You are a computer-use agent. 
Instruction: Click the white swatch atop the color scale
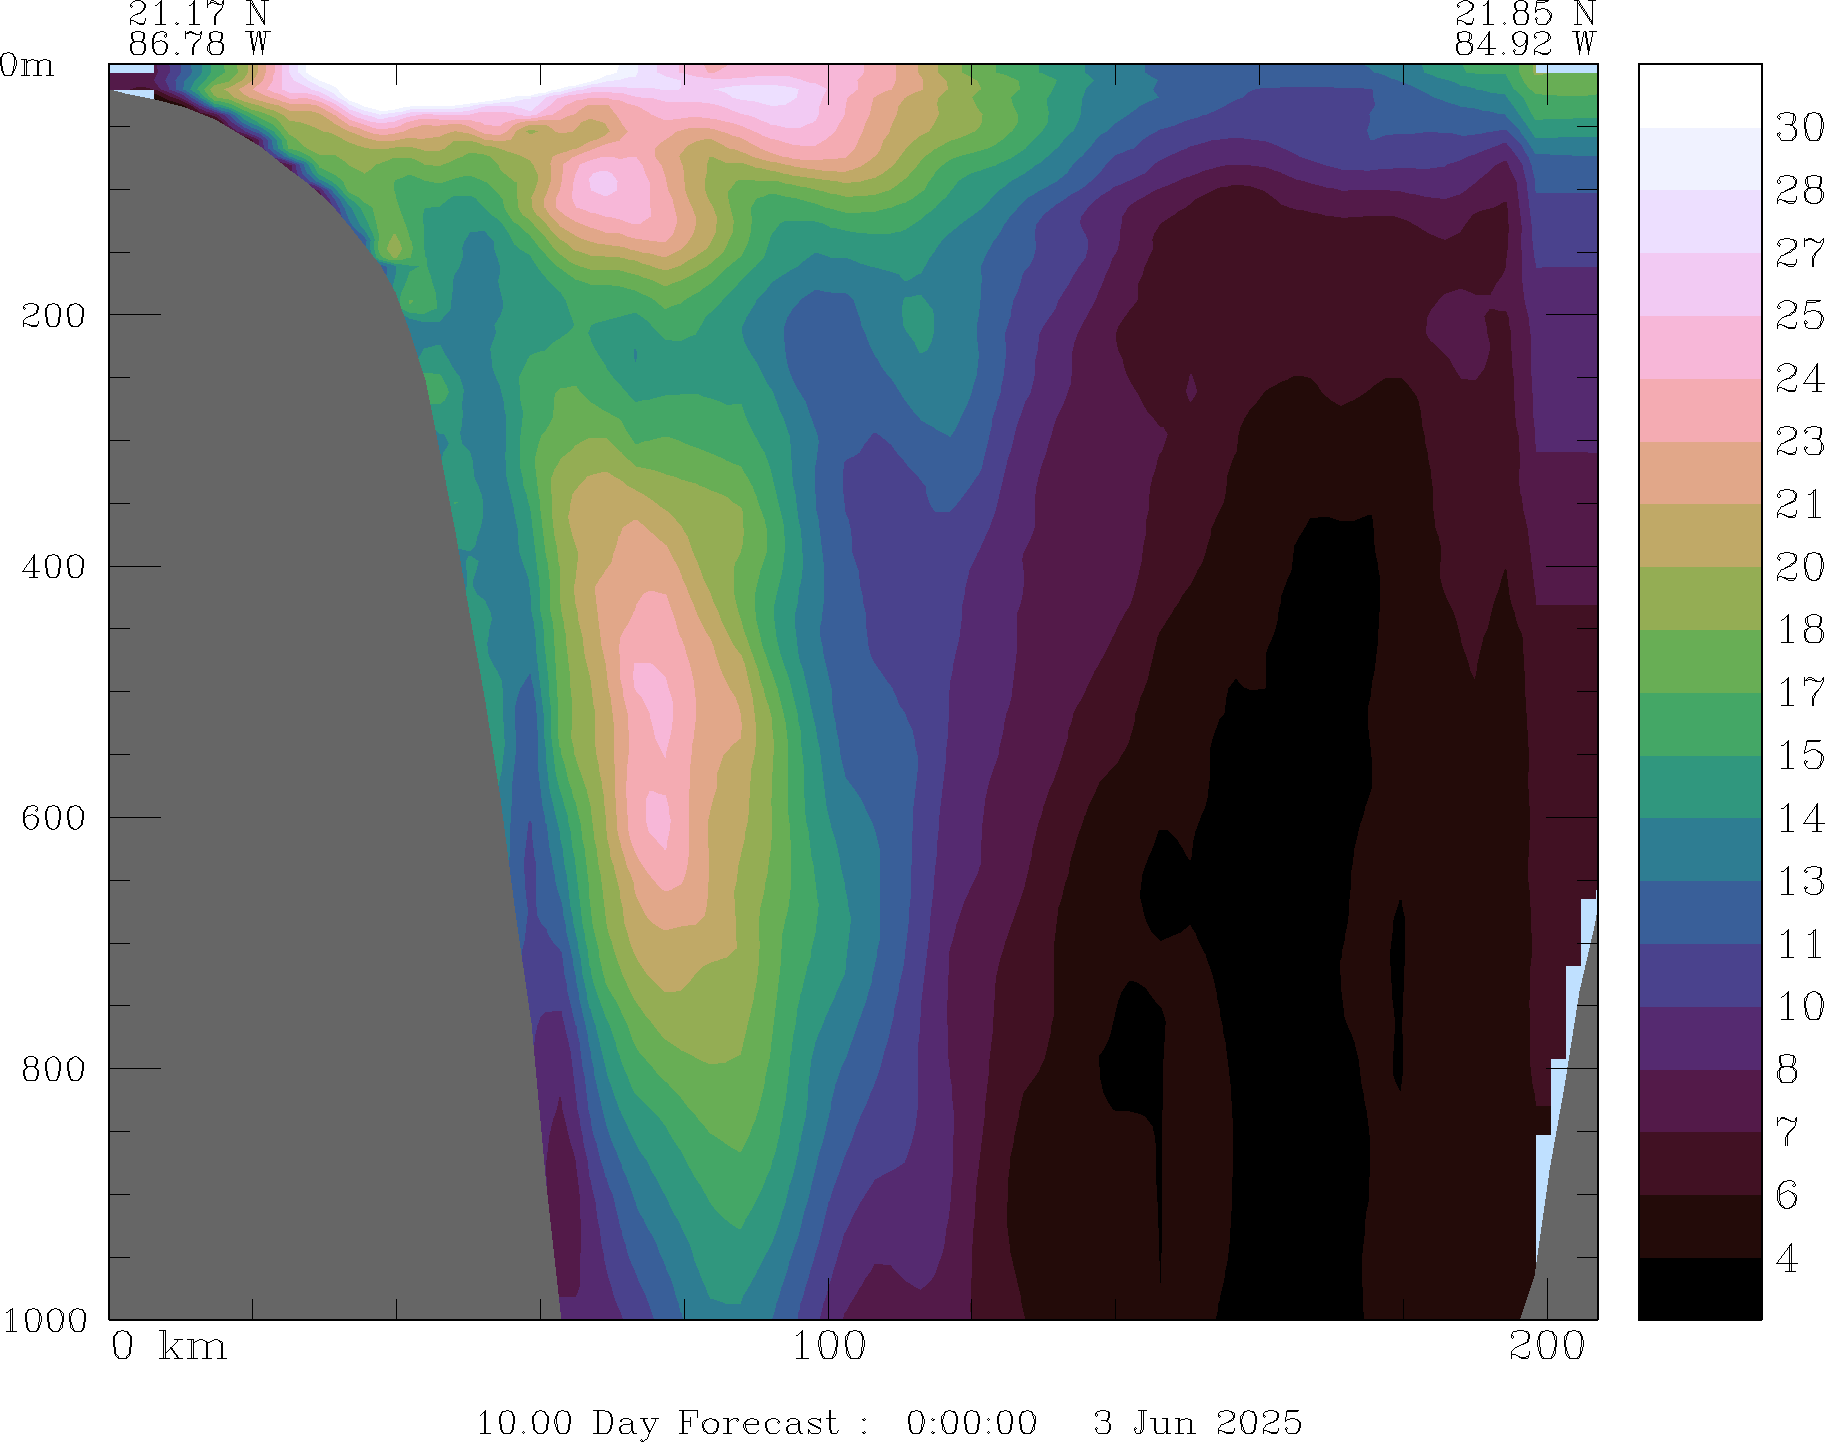1699,96
